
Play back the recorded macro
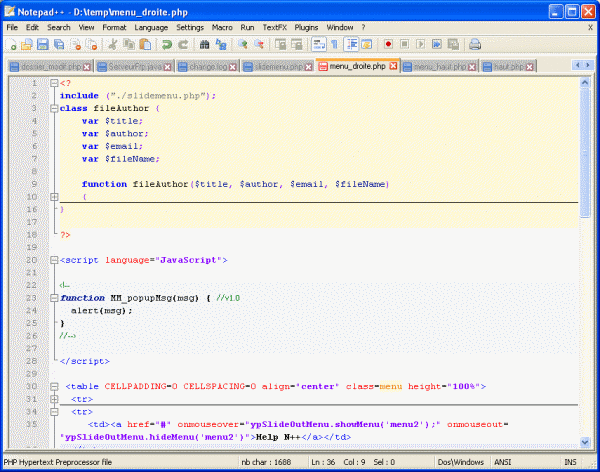coord(421,44)
